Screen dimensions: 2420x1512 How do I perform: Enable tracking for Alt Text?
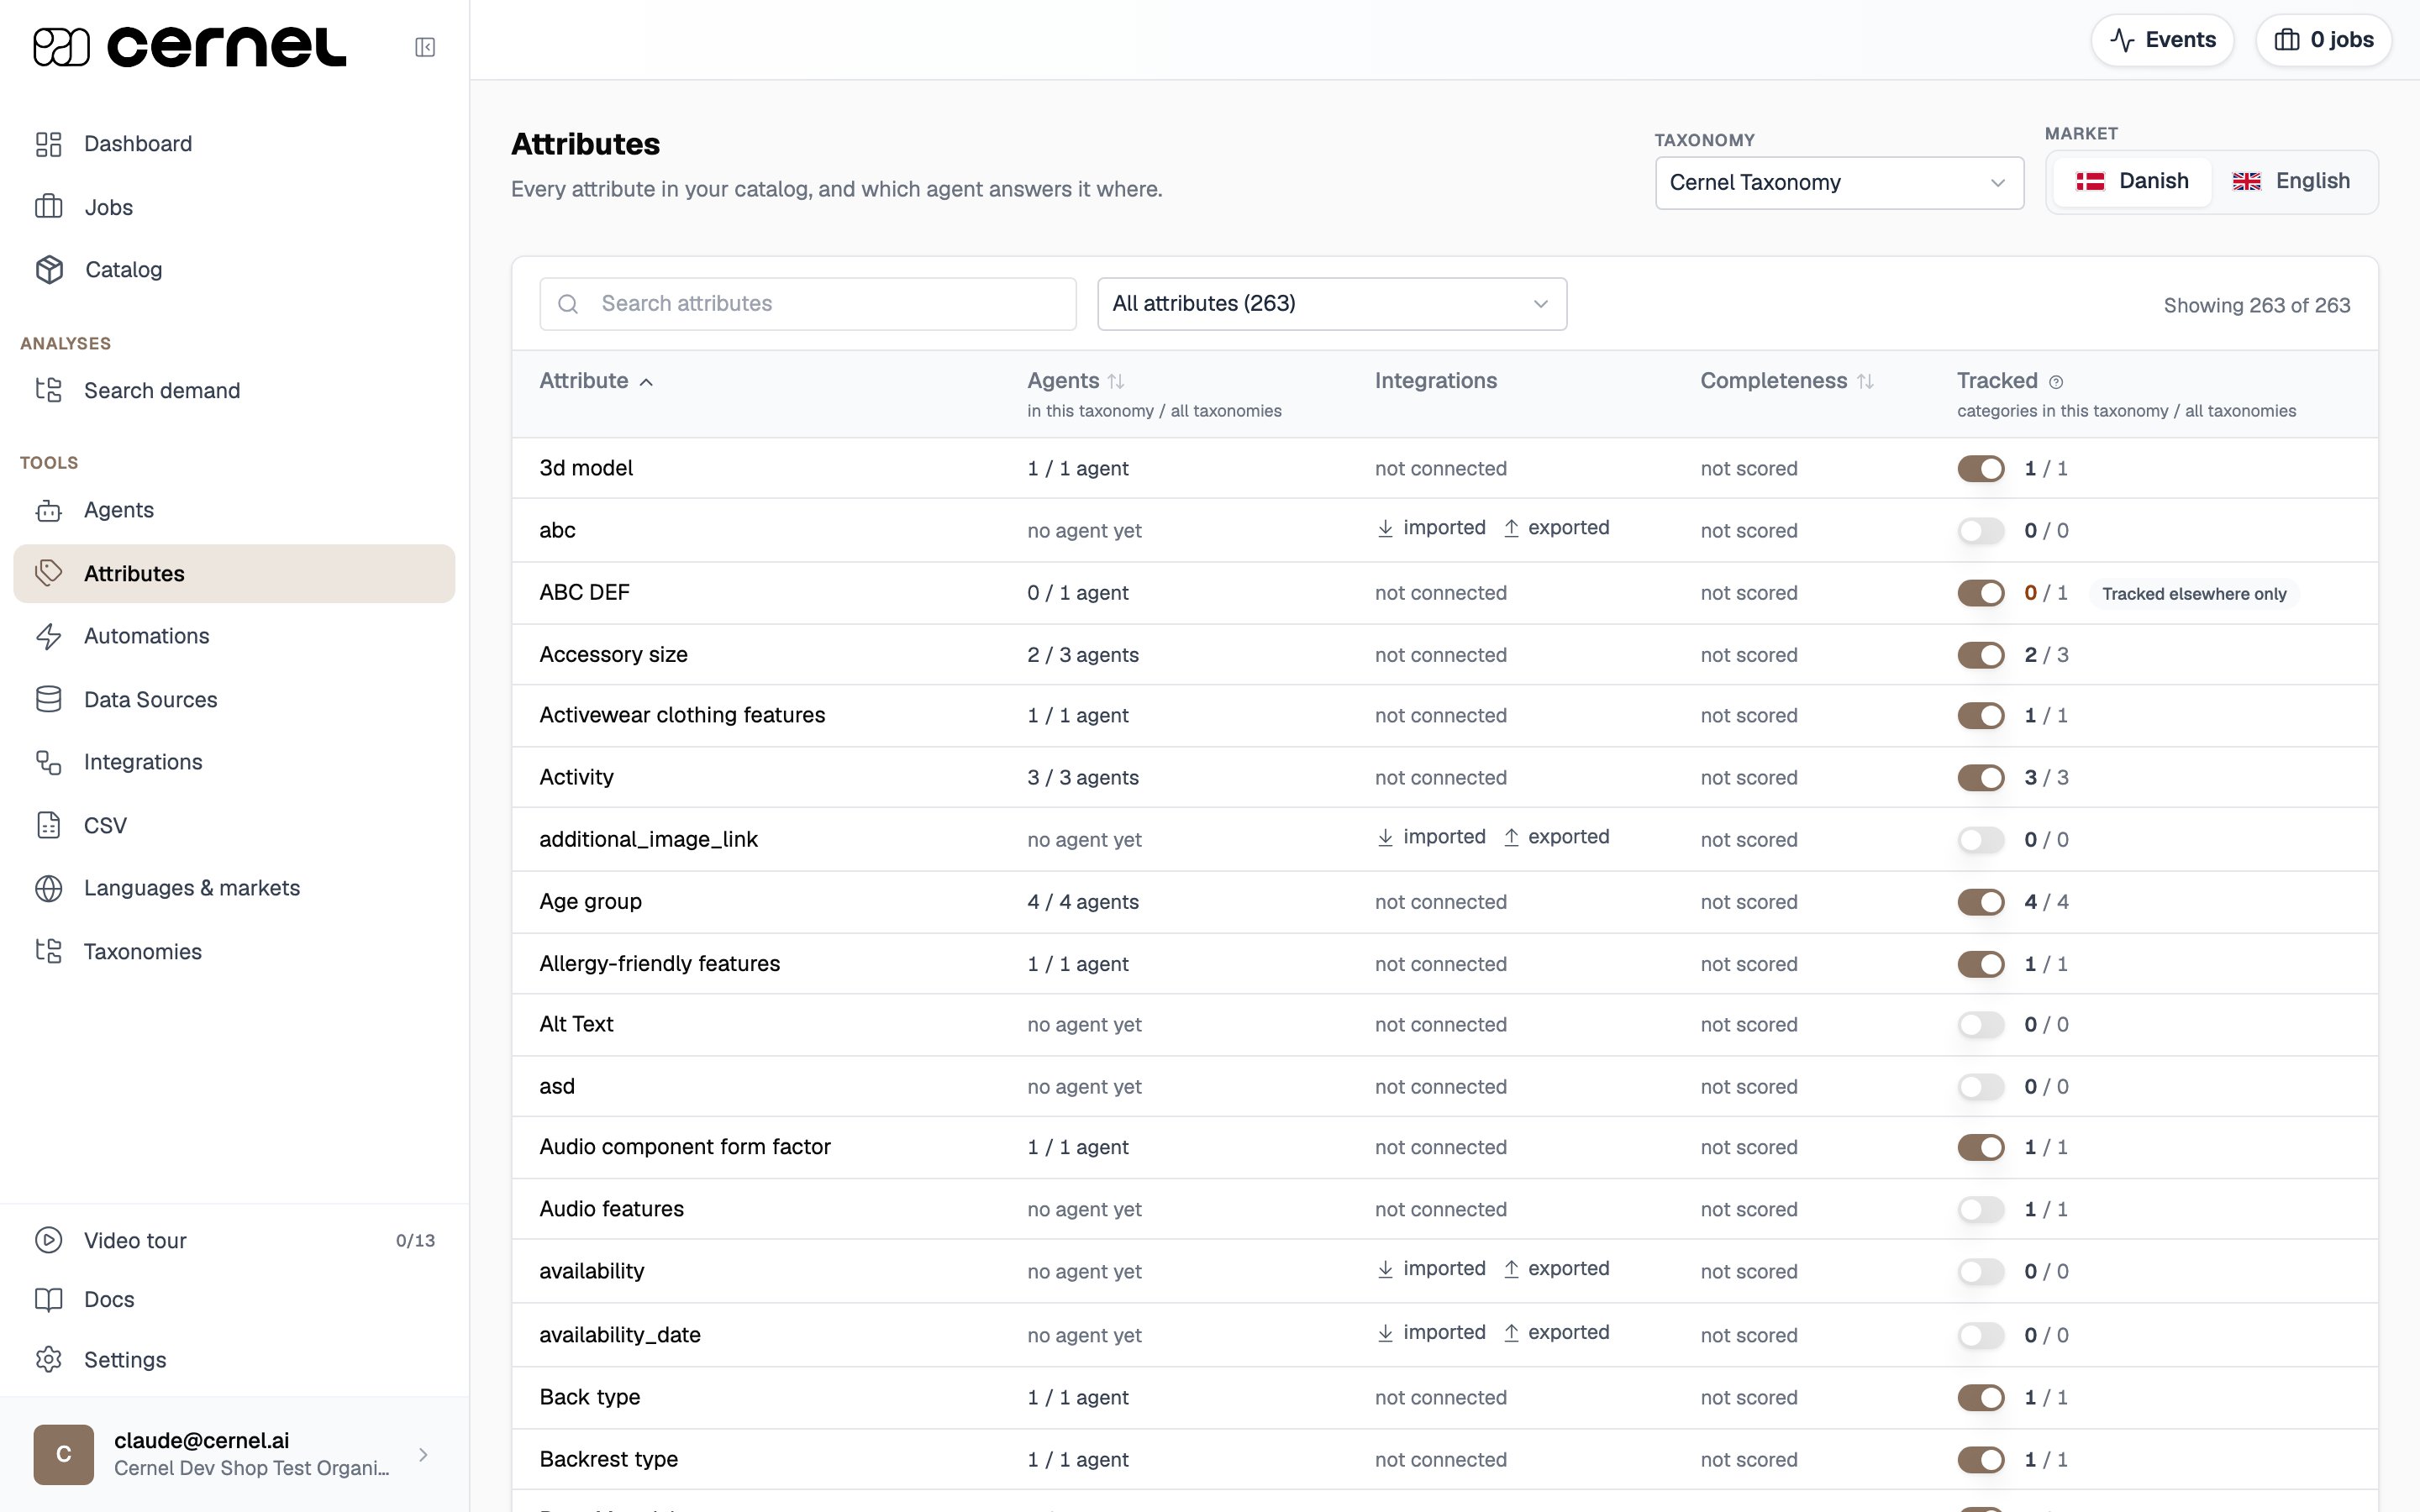pyautogui.click(x=1980, y=1025)
